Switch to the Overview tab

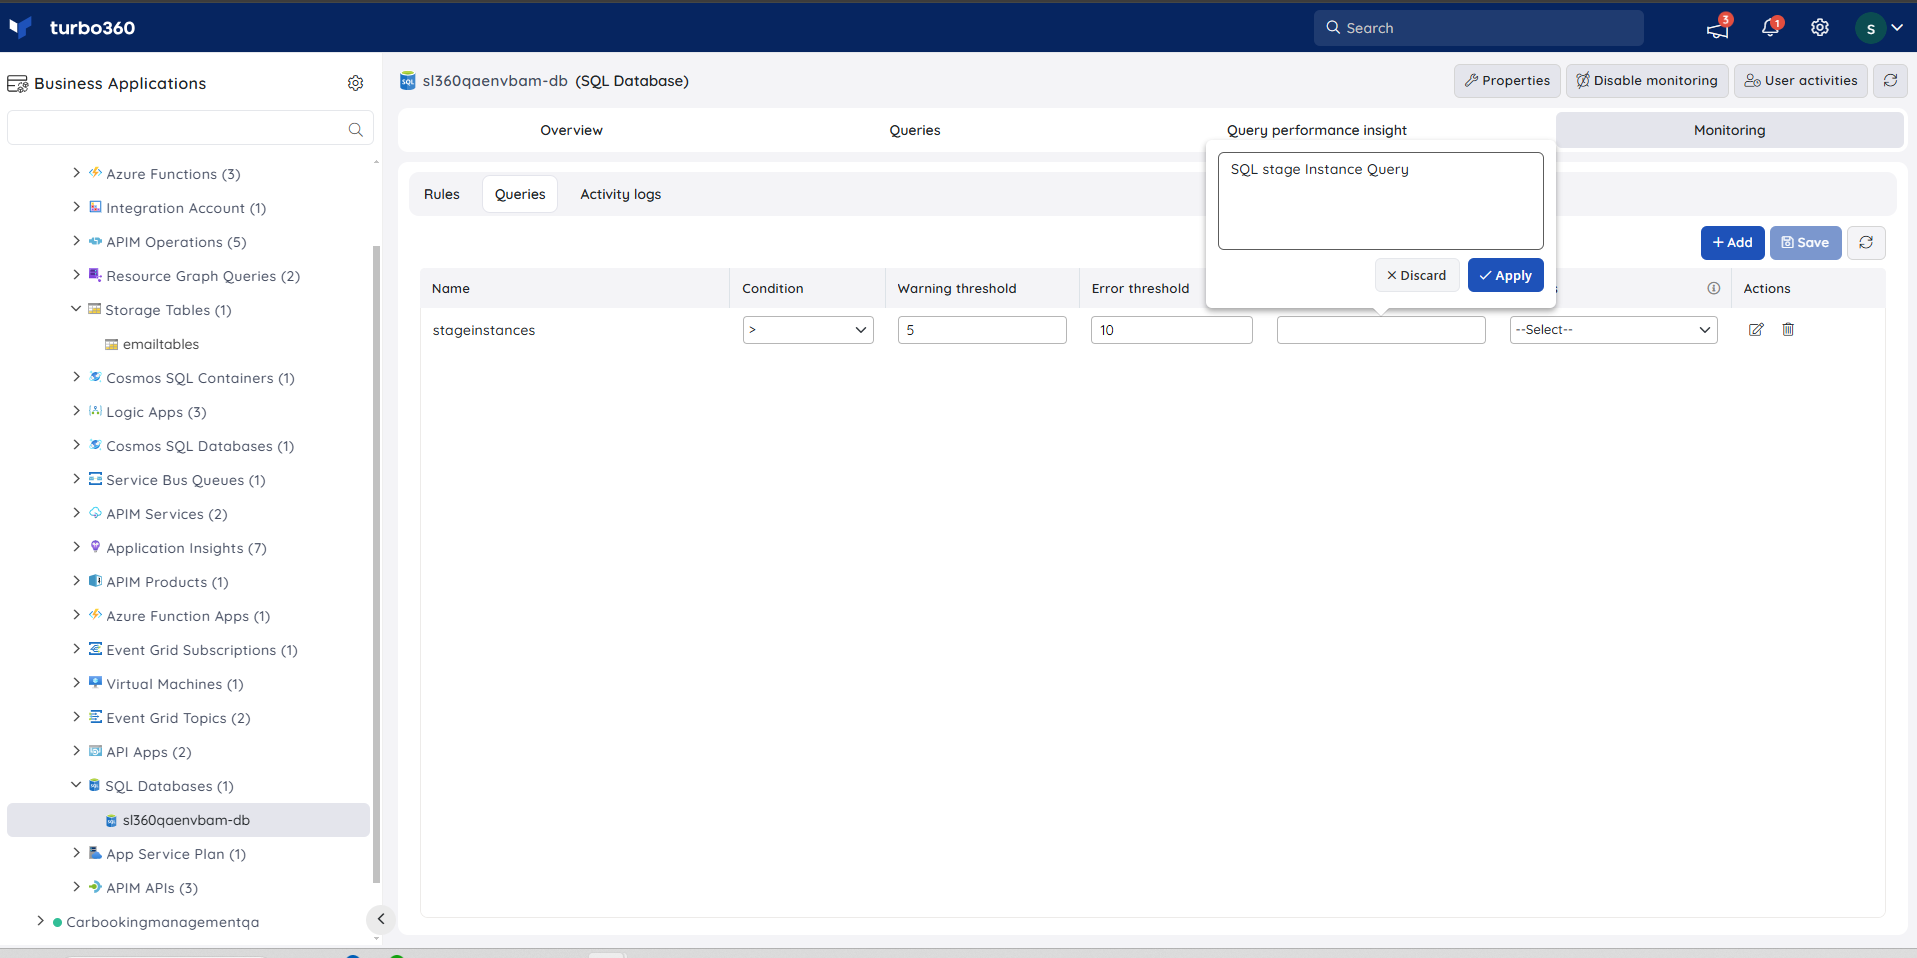571,130
